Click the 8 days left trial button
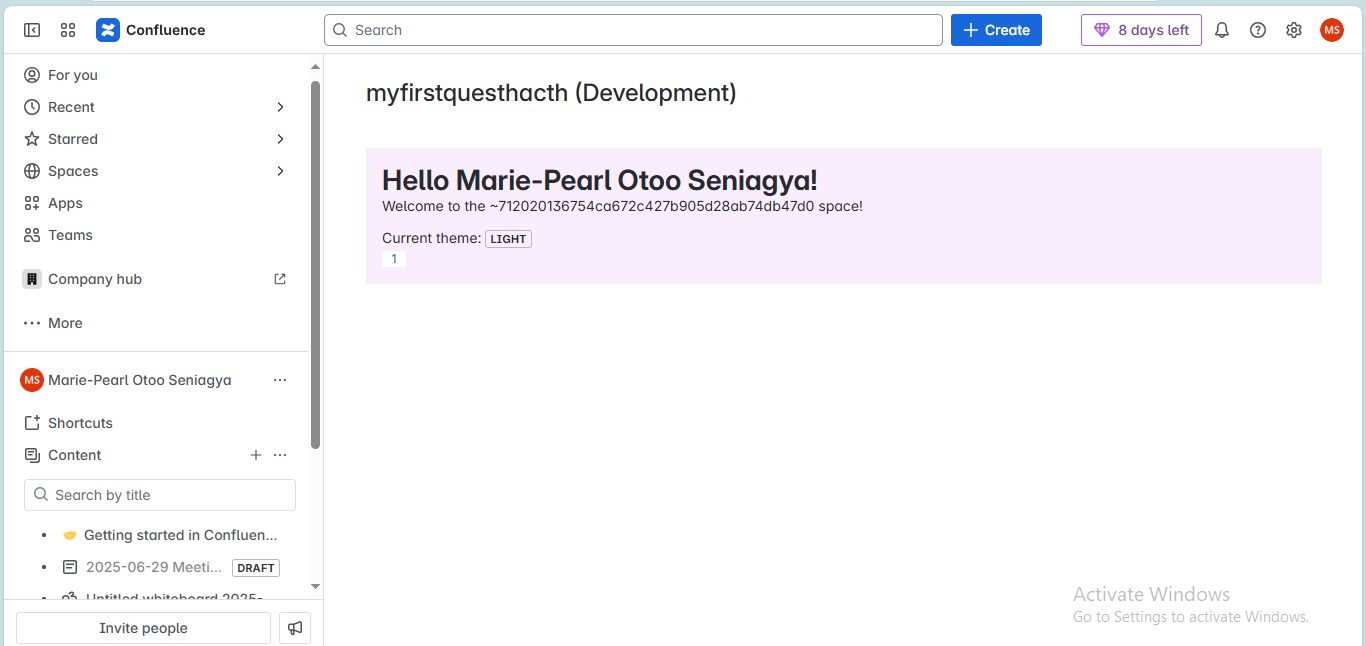This screenshot has height=646, width=1366. pos(1141,30)
